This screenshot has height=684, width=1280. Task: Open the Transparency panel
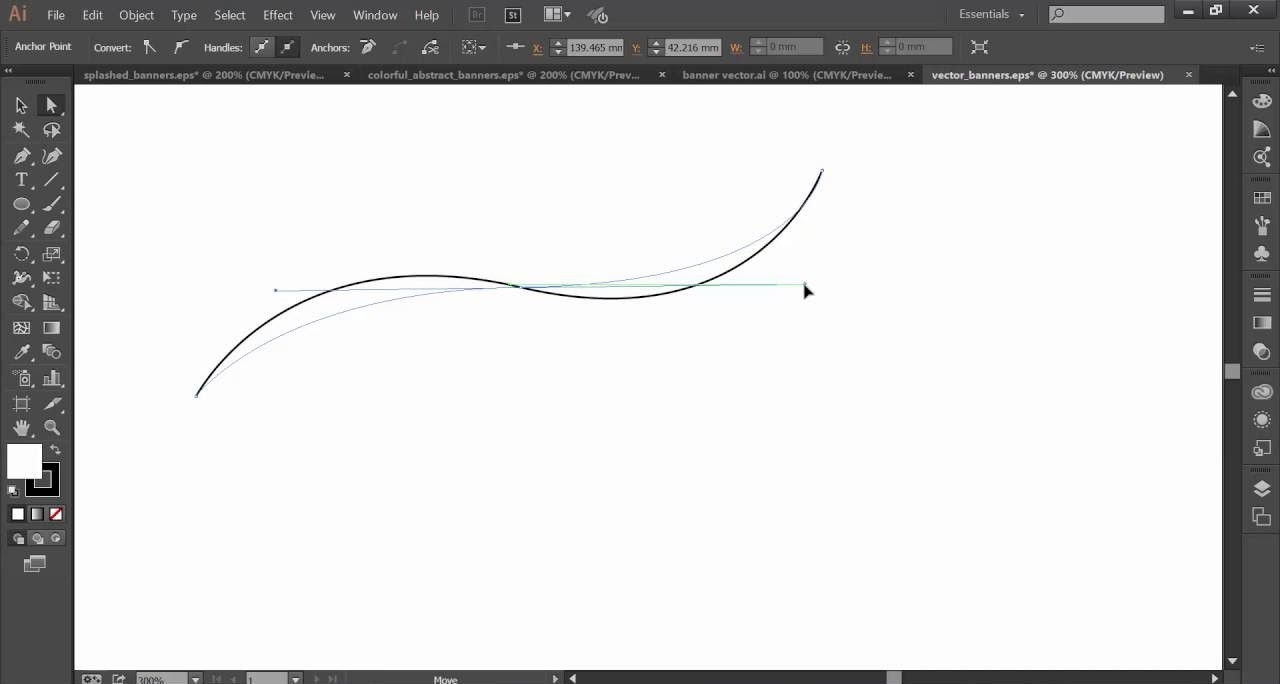pyautogui.click(x=1262, y=351)
